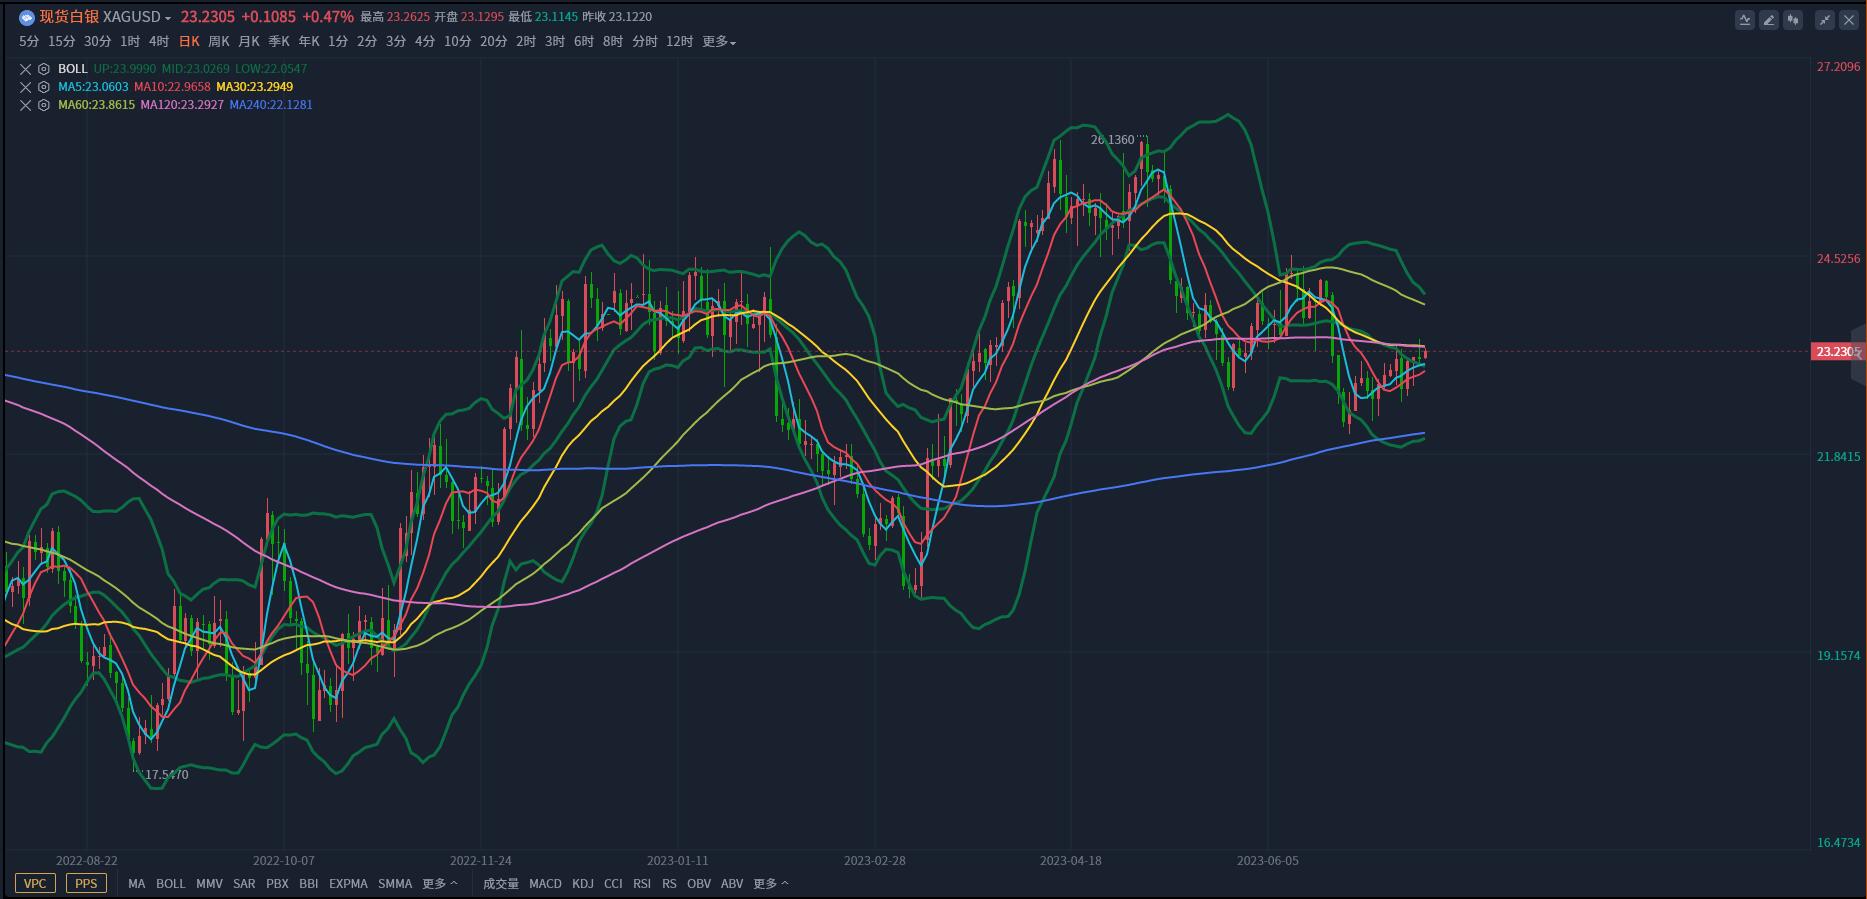Show the RS sub-indicator

coord(669,884)
